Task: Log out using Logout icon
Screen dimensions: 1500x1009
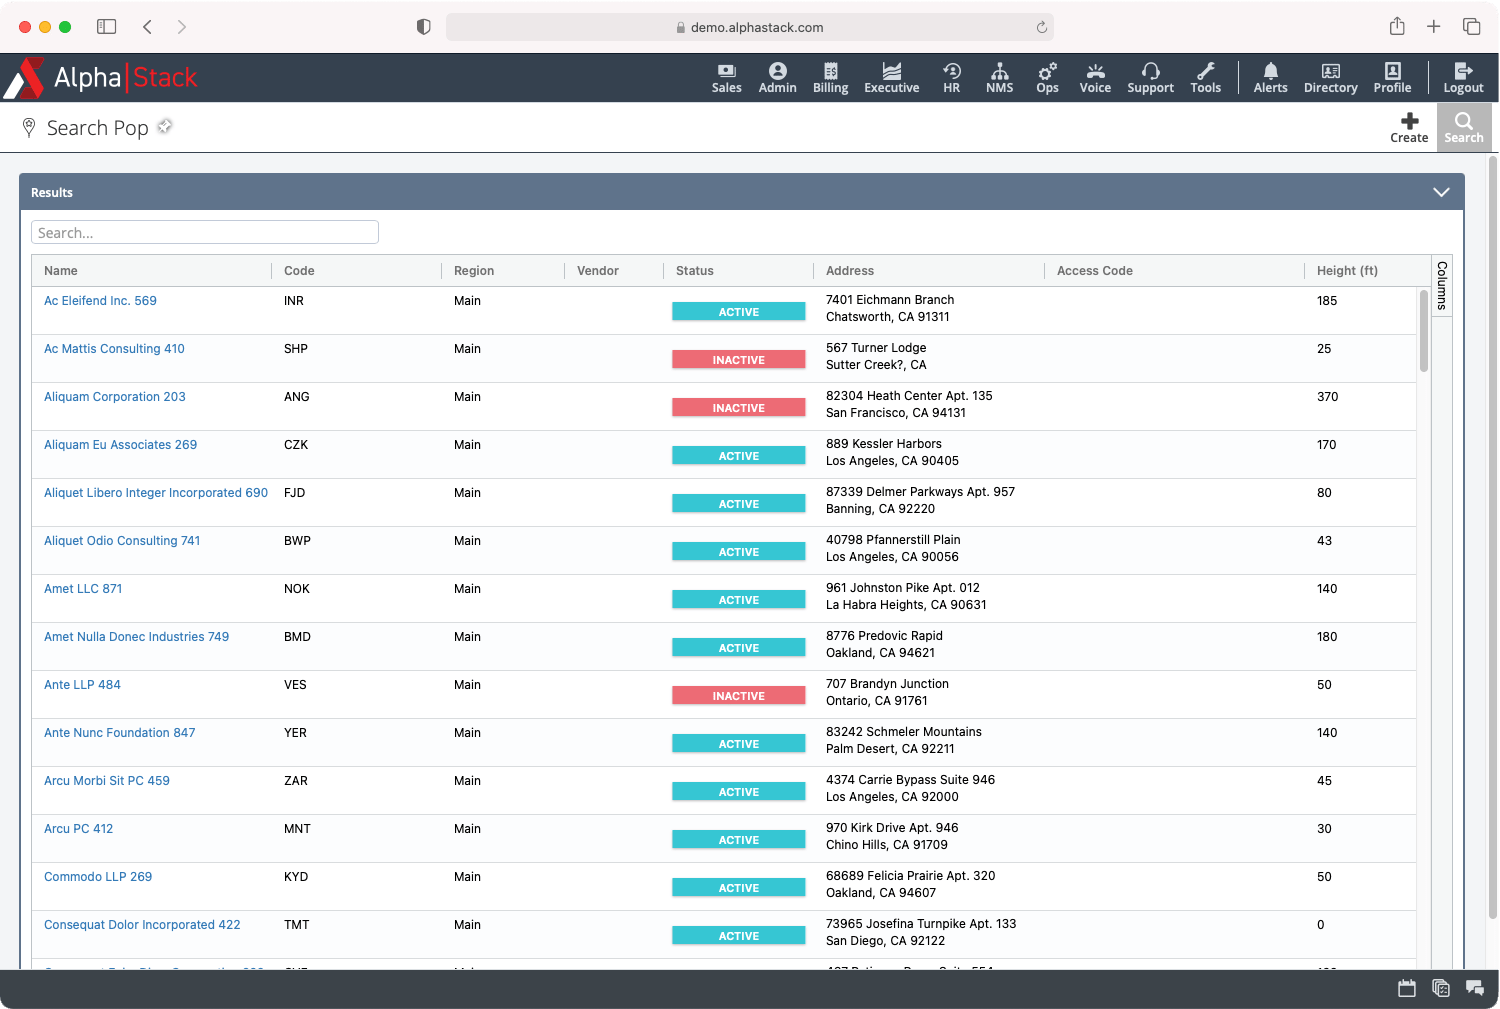Action: click(x=1463, y=78)
